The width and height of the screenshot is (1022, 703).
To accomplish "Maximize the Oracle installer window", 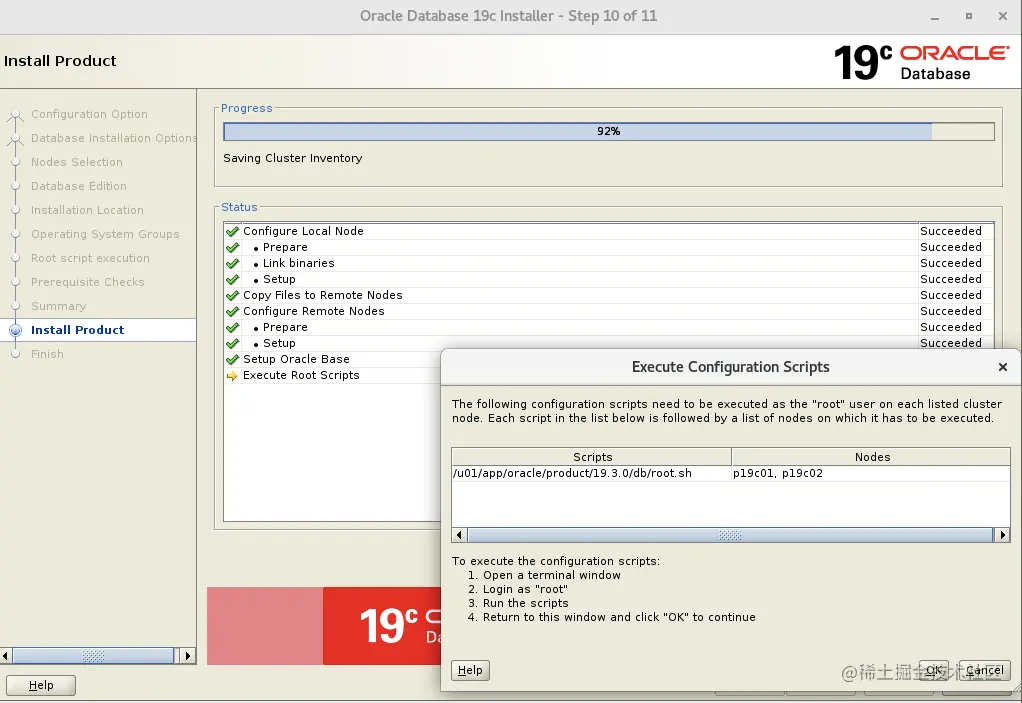I will [969, 16].
